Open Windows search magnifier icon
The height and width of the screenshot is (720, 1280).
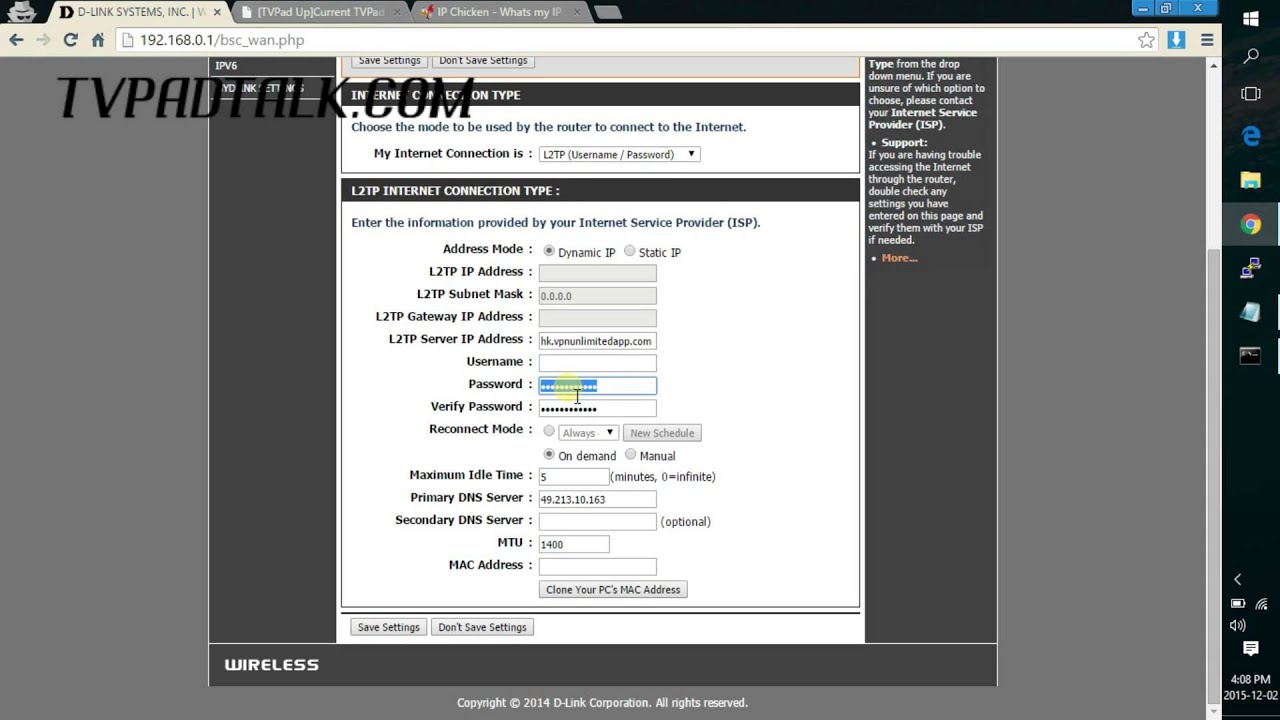point(1251,57)
